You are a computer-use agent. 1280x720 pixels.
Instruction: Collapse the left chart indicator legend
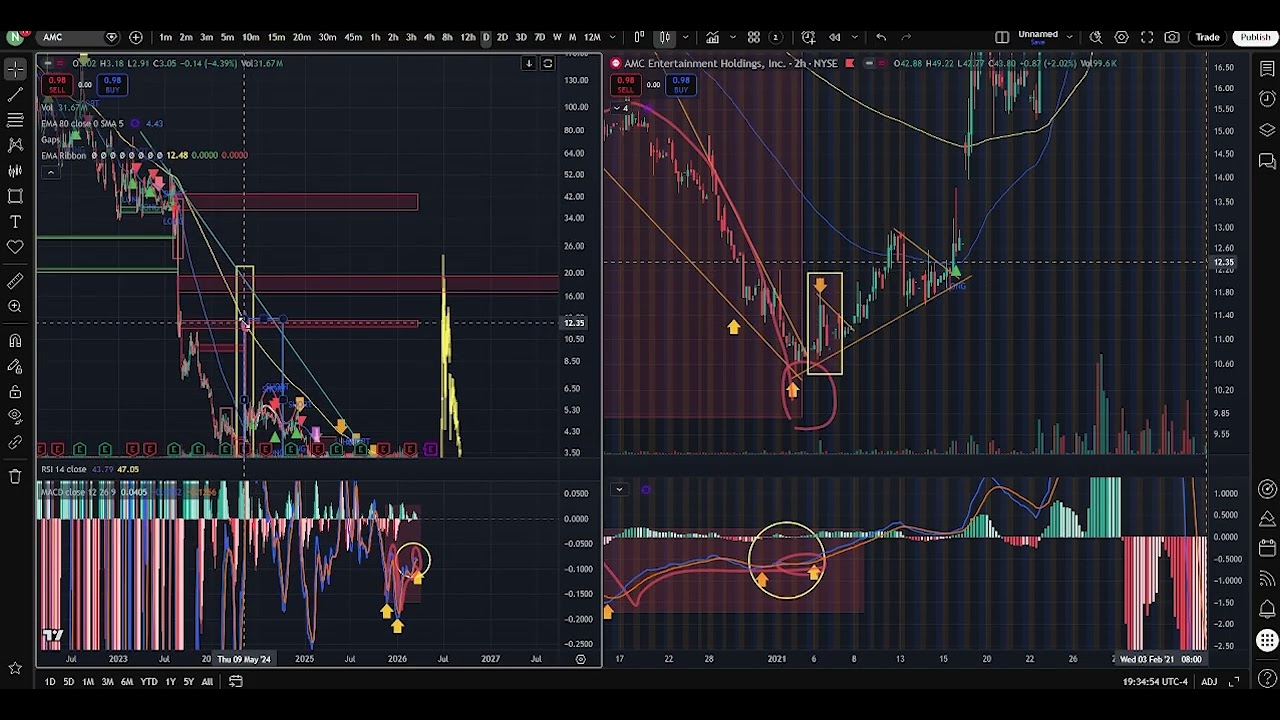click(50, 172)
